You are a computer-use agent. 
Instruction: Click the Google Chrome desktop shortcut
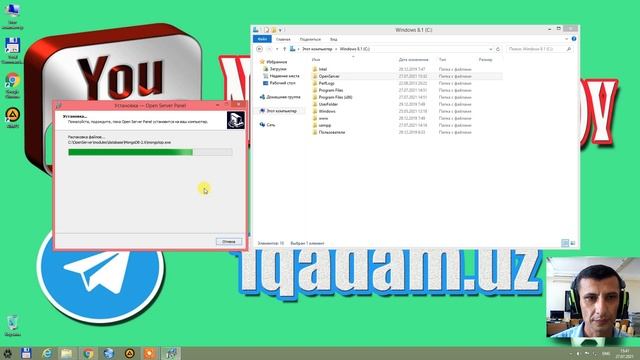click(x=13, y=86)
